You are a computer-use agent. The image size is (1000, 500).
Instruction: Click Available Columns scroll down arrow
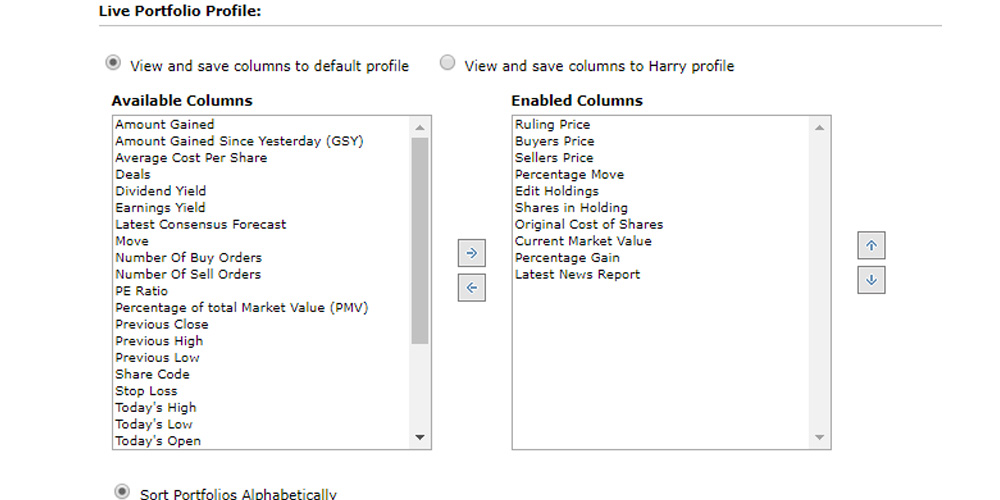[420, 438]
